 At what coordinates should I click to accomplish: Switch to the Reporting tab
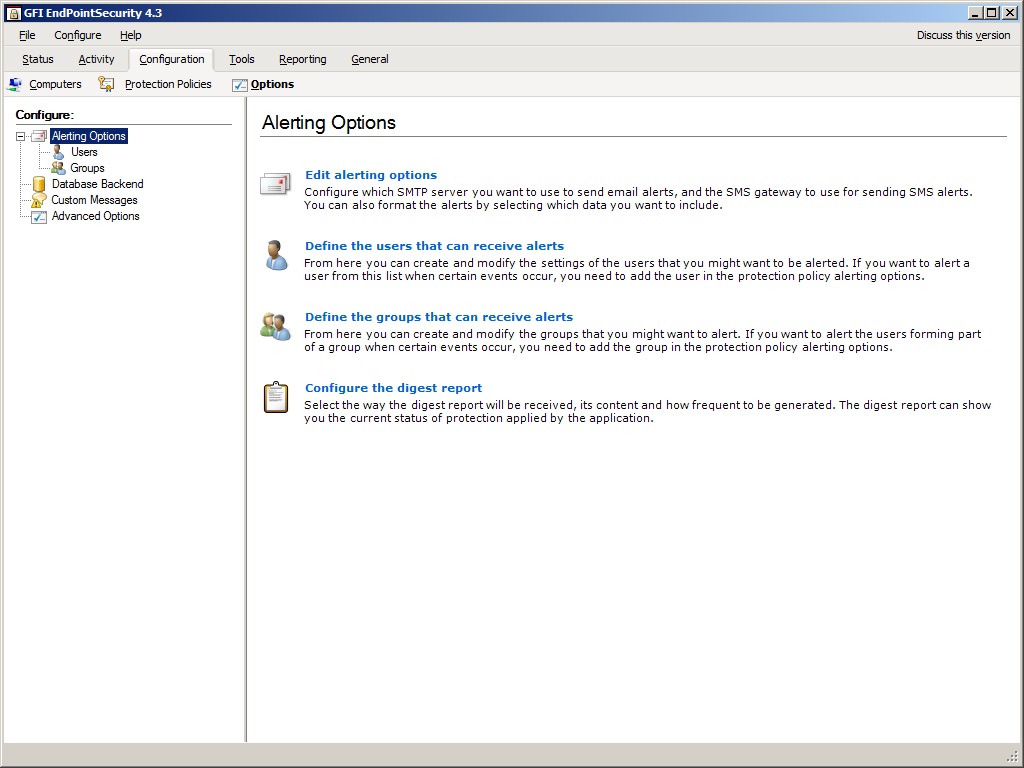[302, 59]
